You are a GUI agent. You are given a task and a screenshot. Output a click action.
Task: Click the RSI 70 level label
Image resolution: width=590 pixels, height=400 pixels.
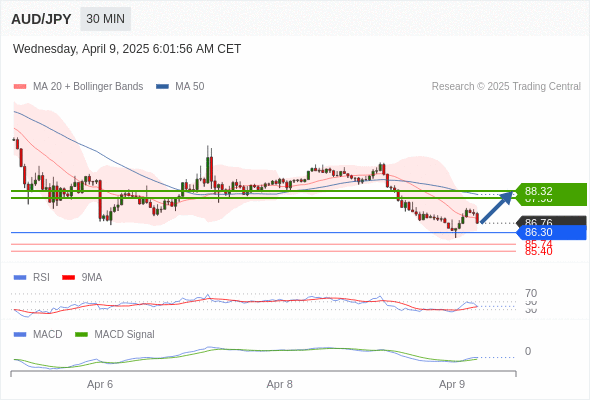point(531,293)
